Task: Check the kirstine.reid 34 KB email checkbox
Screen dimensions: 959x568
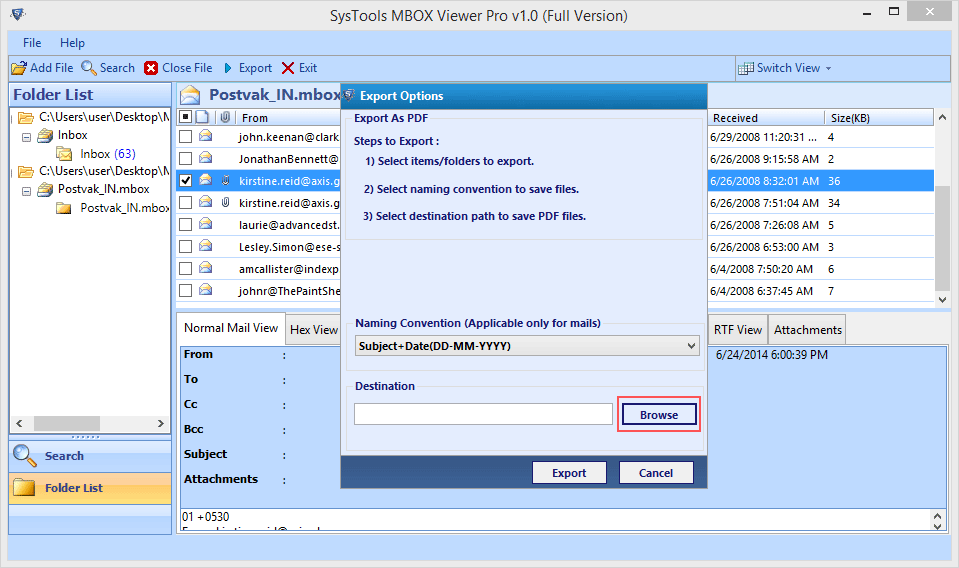Action: click(186, 202)
